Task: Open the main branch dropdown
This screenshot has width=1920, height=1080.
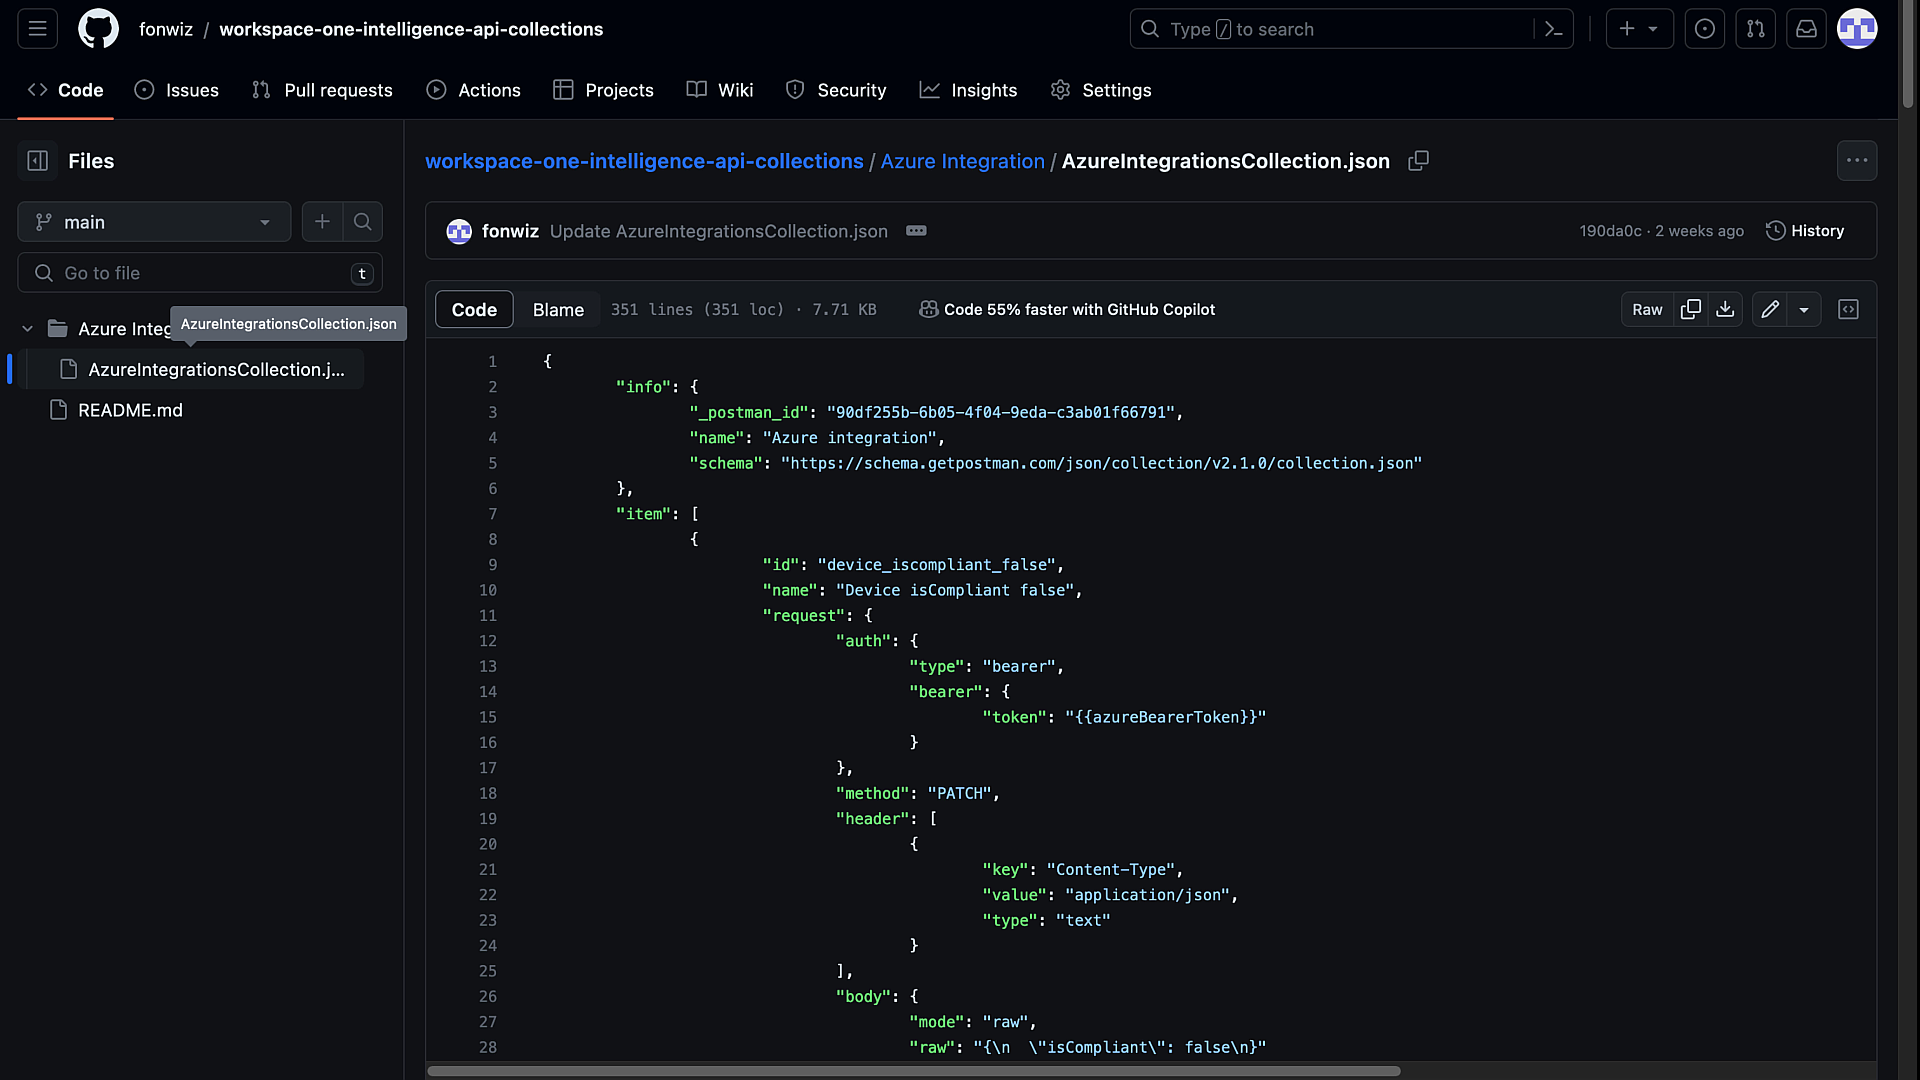Action: pyautogui.click(x=154, y=222)
